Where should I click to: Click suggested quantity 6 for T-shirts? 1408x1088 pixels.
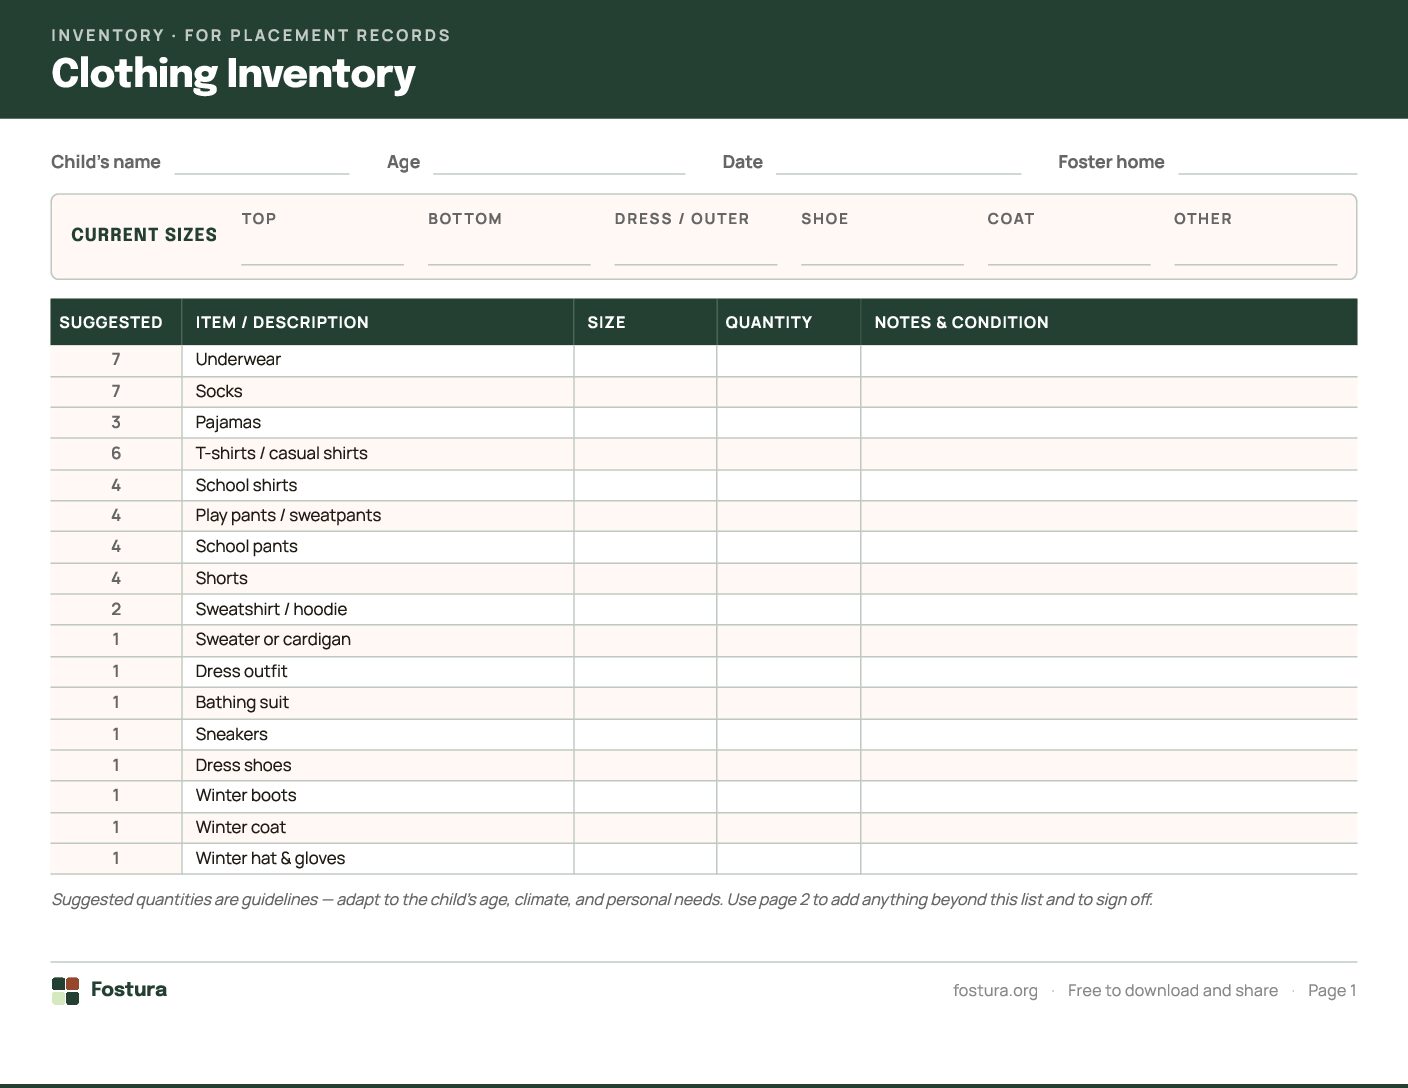pos(116,453)
